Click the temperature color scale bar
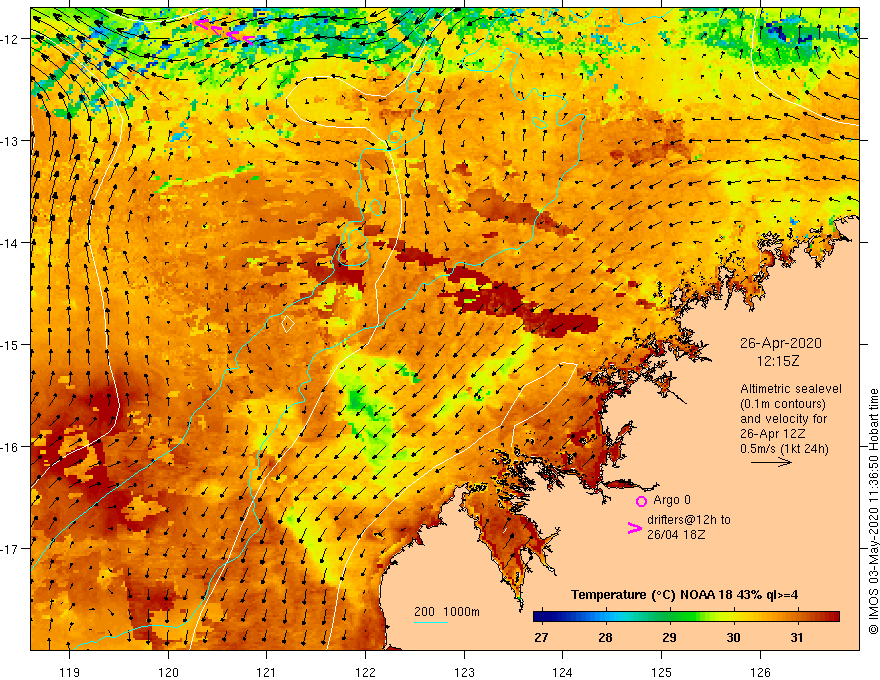The width and height of the screenshot is (880, 680). pos(686,617)
